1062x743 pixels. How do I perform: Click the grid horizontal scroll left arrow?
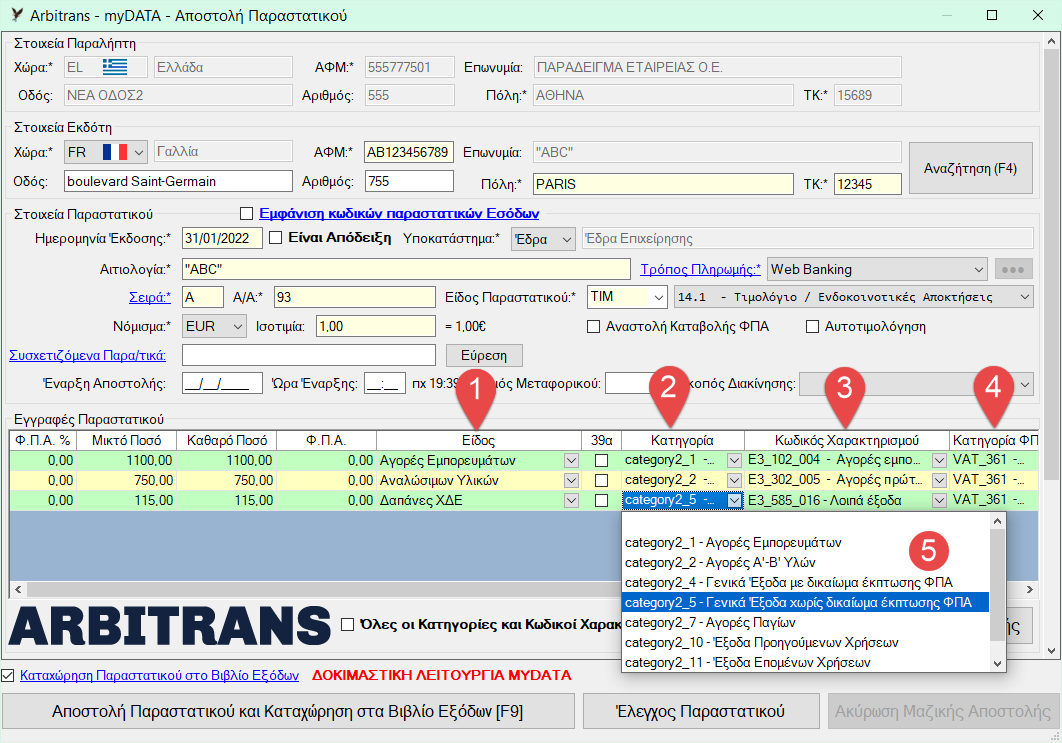pyautogui.click(x=18, y=589)
